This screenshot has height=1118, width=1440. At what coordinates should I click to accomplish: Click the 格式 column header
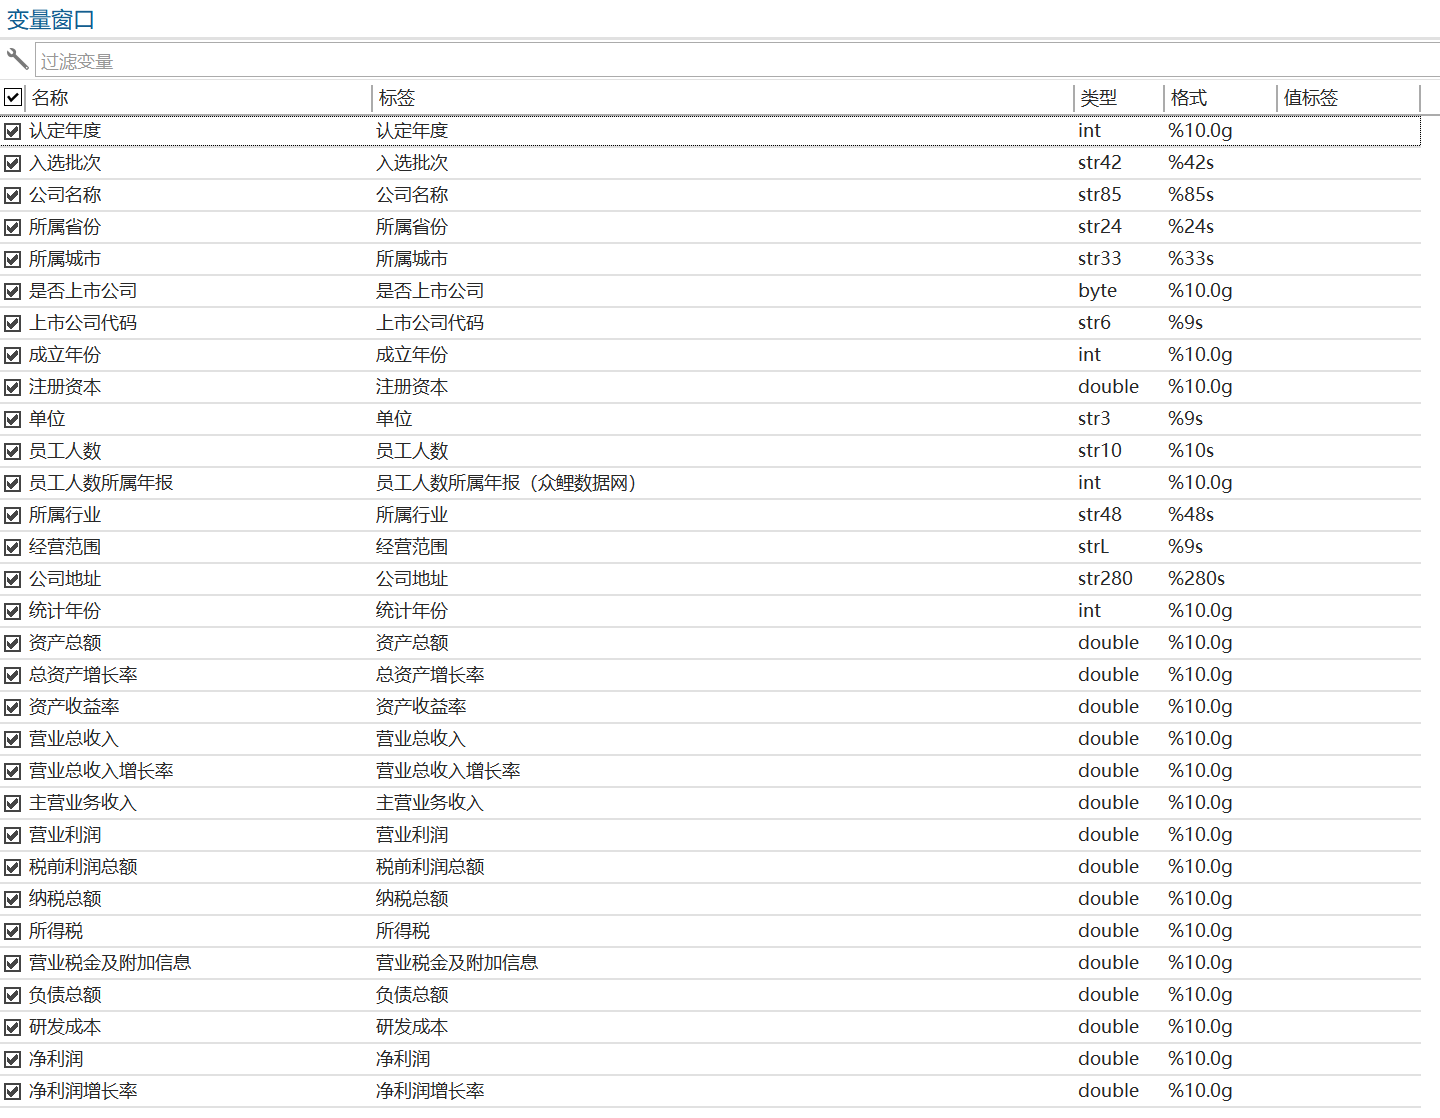point(1188,98)
